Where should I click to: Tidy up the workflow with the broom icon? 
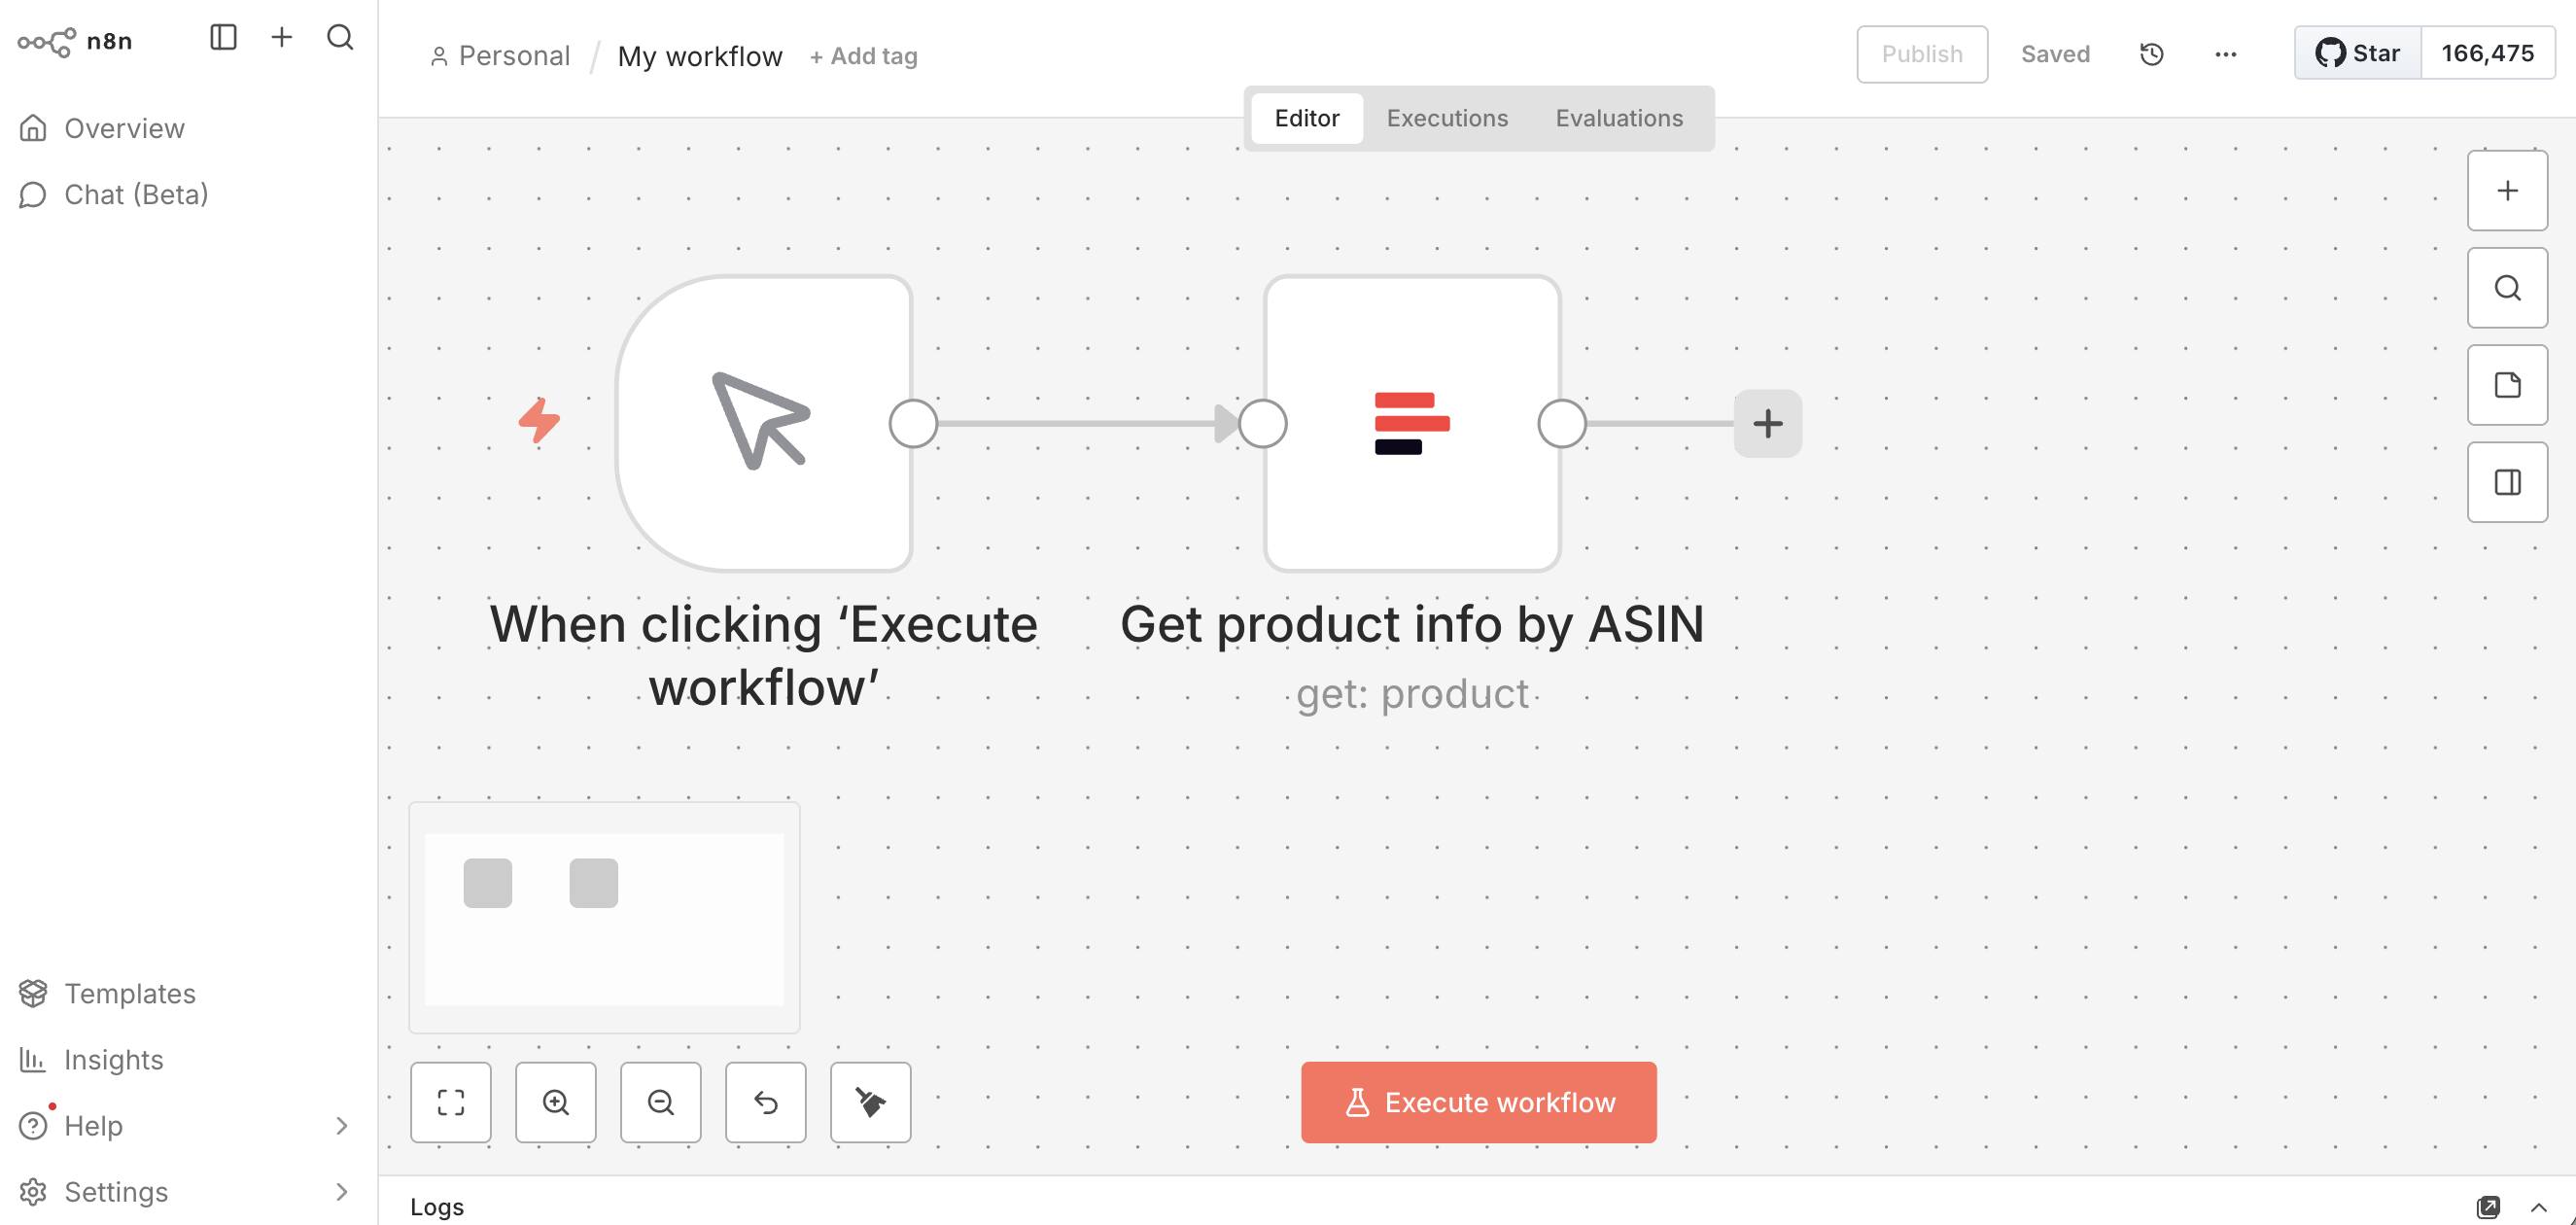(x=870, y=1103)
